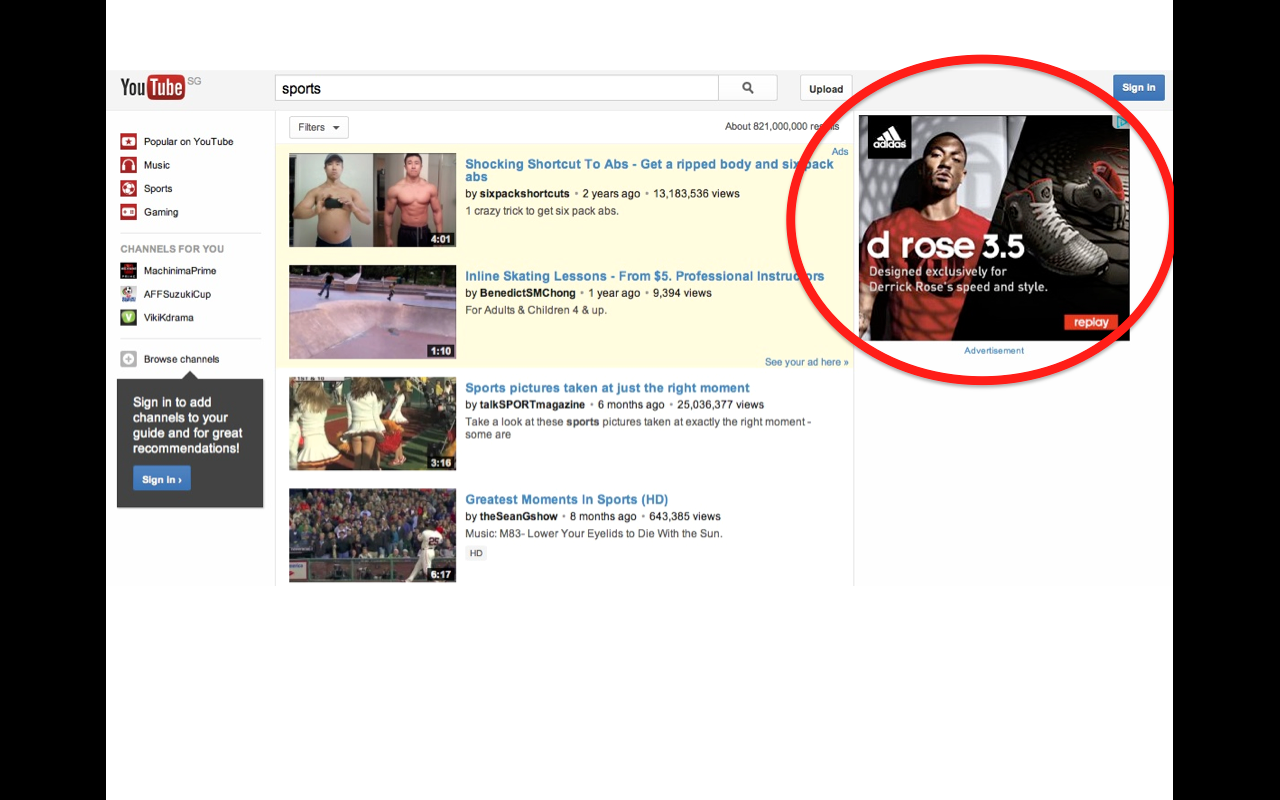Click the Popular on YouTube icon
Viewport: 1280px width, 800px height.
[128, 141]
